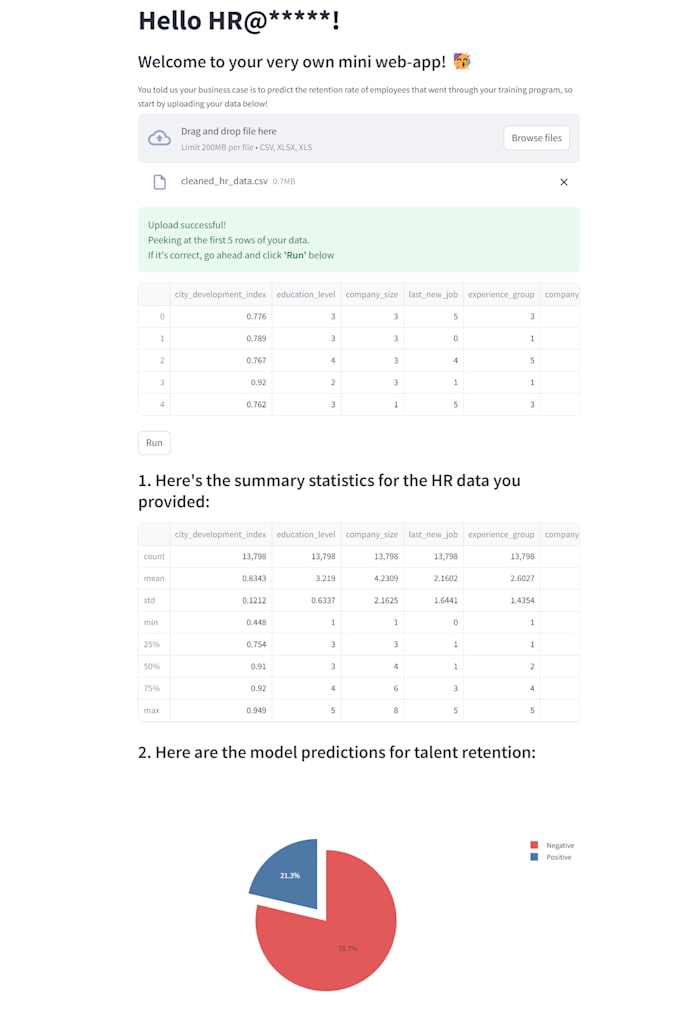680x1012 pixels.
Task: Click education_level header in the preview table
Action: [306, 294]
